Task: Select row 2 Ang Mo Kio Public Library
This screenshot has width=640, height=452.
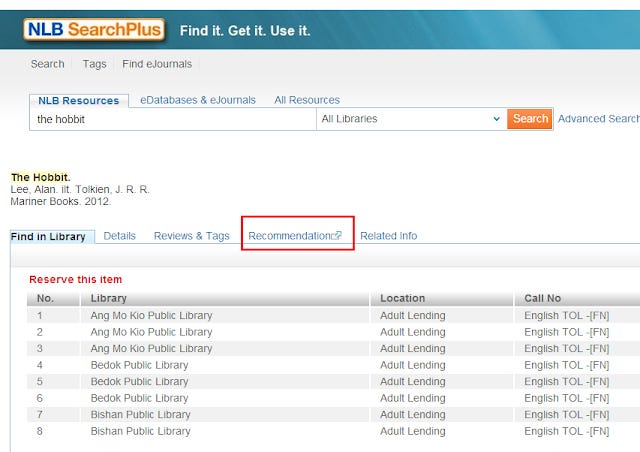Action: tap(151, 332)
